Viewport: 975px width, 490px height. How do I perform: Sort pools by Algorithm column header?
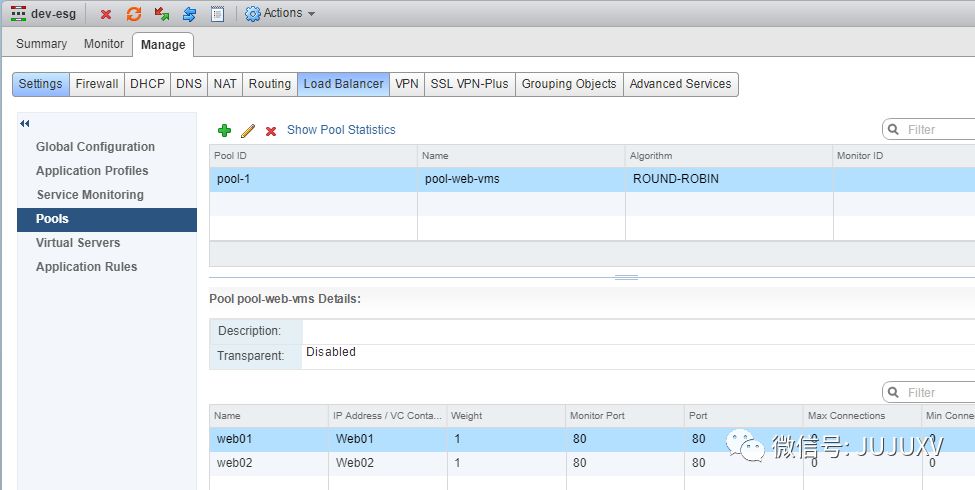pos(729,155)
